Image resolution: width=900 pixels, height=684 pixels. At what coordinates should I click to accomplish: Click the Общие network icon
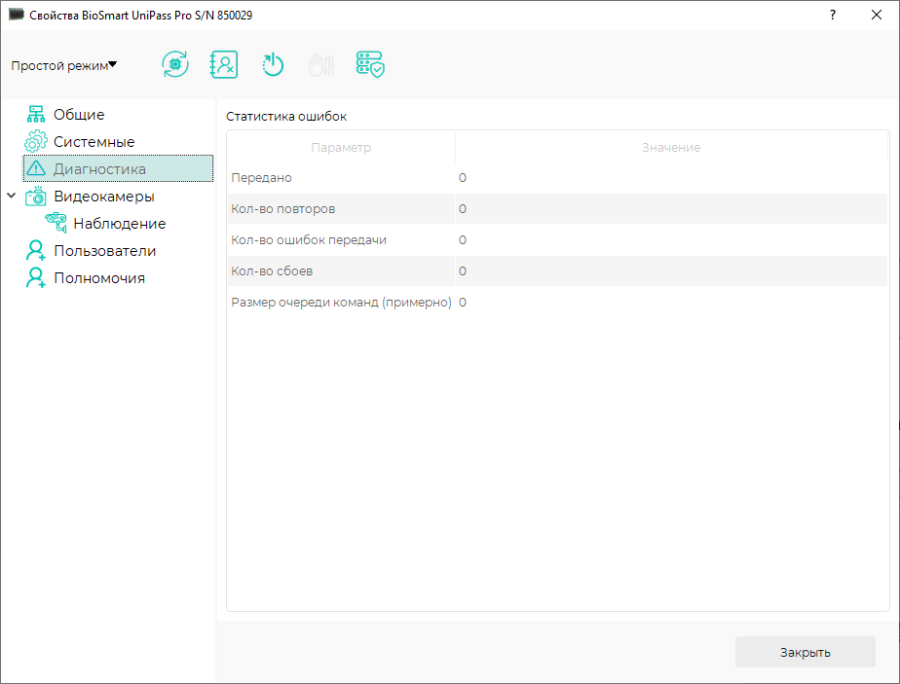click(x=36, y=114)
